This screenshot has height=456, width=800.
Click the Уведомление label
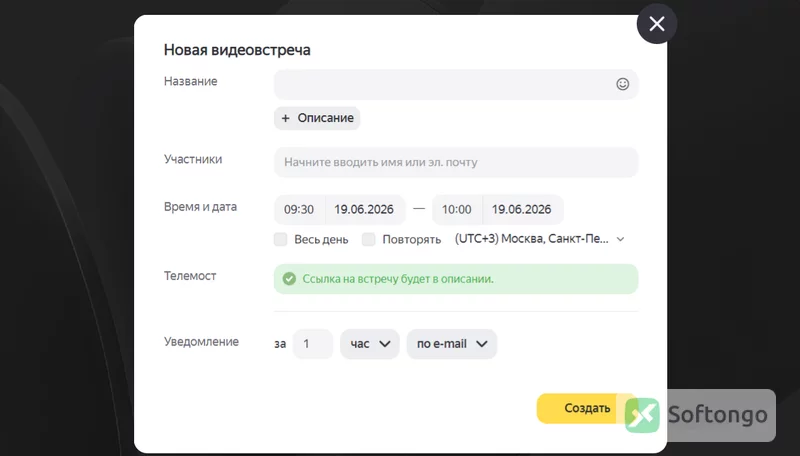[x=201, y=341]
